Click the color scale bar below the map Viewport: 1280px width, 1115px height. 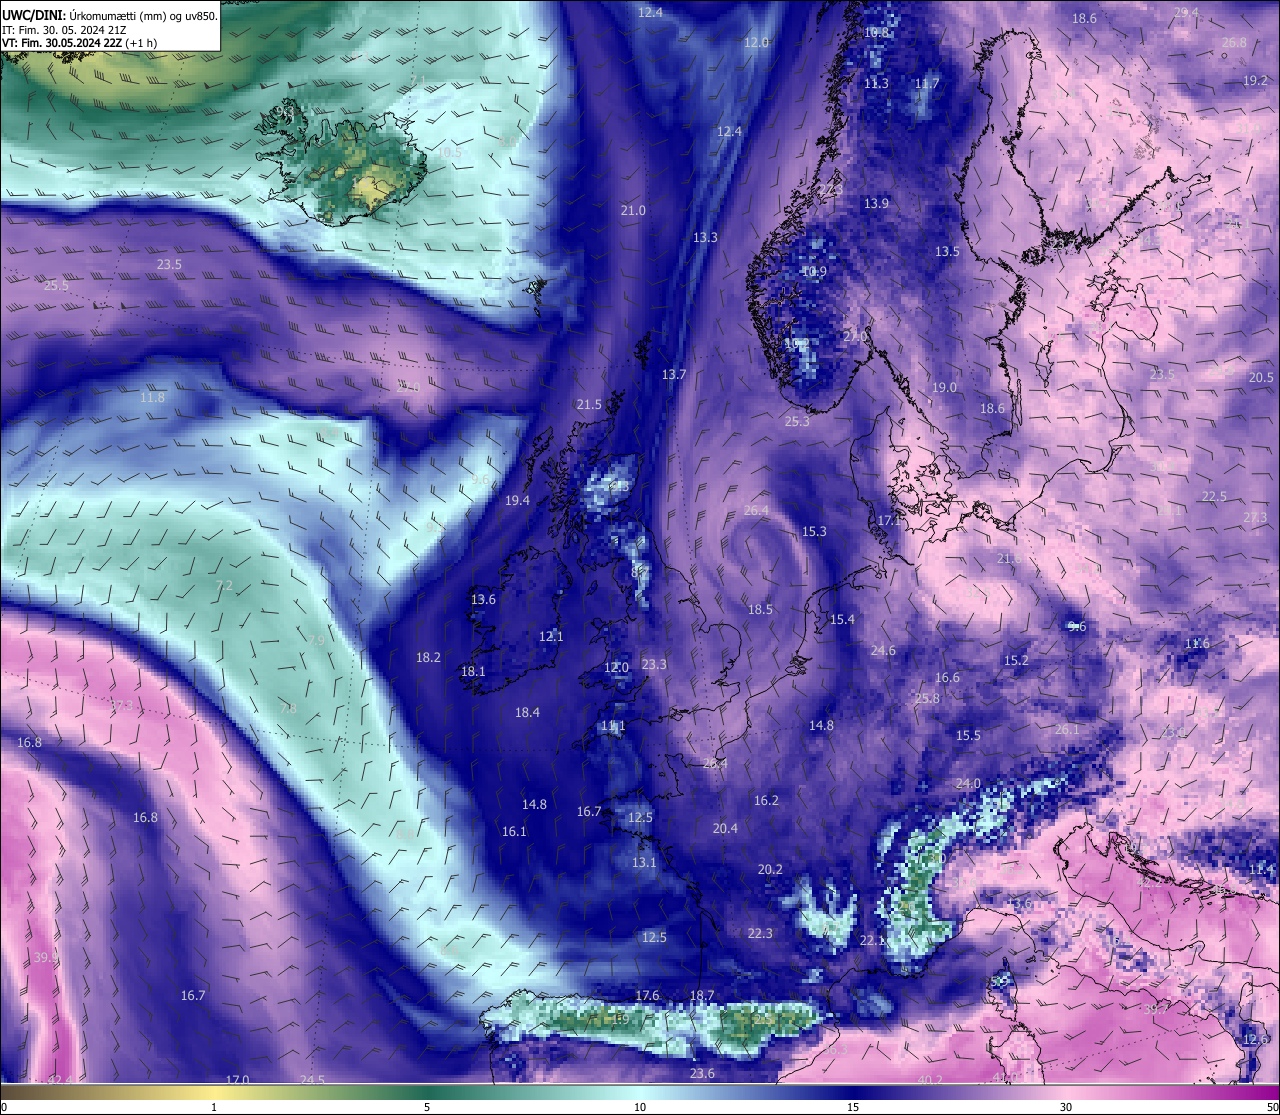click(640, 1090)
